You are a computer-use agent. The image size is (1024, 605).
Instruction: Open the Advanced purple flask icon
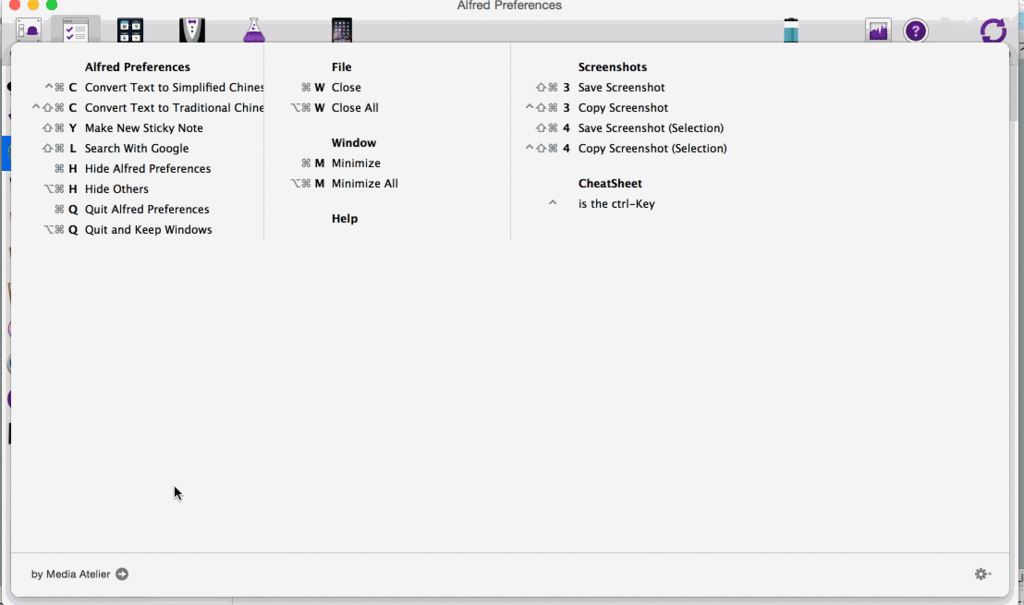coord(254,30)
